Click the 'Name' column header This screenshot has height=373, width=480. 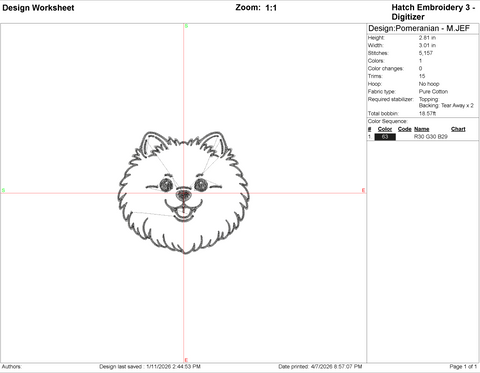[422, 129]
